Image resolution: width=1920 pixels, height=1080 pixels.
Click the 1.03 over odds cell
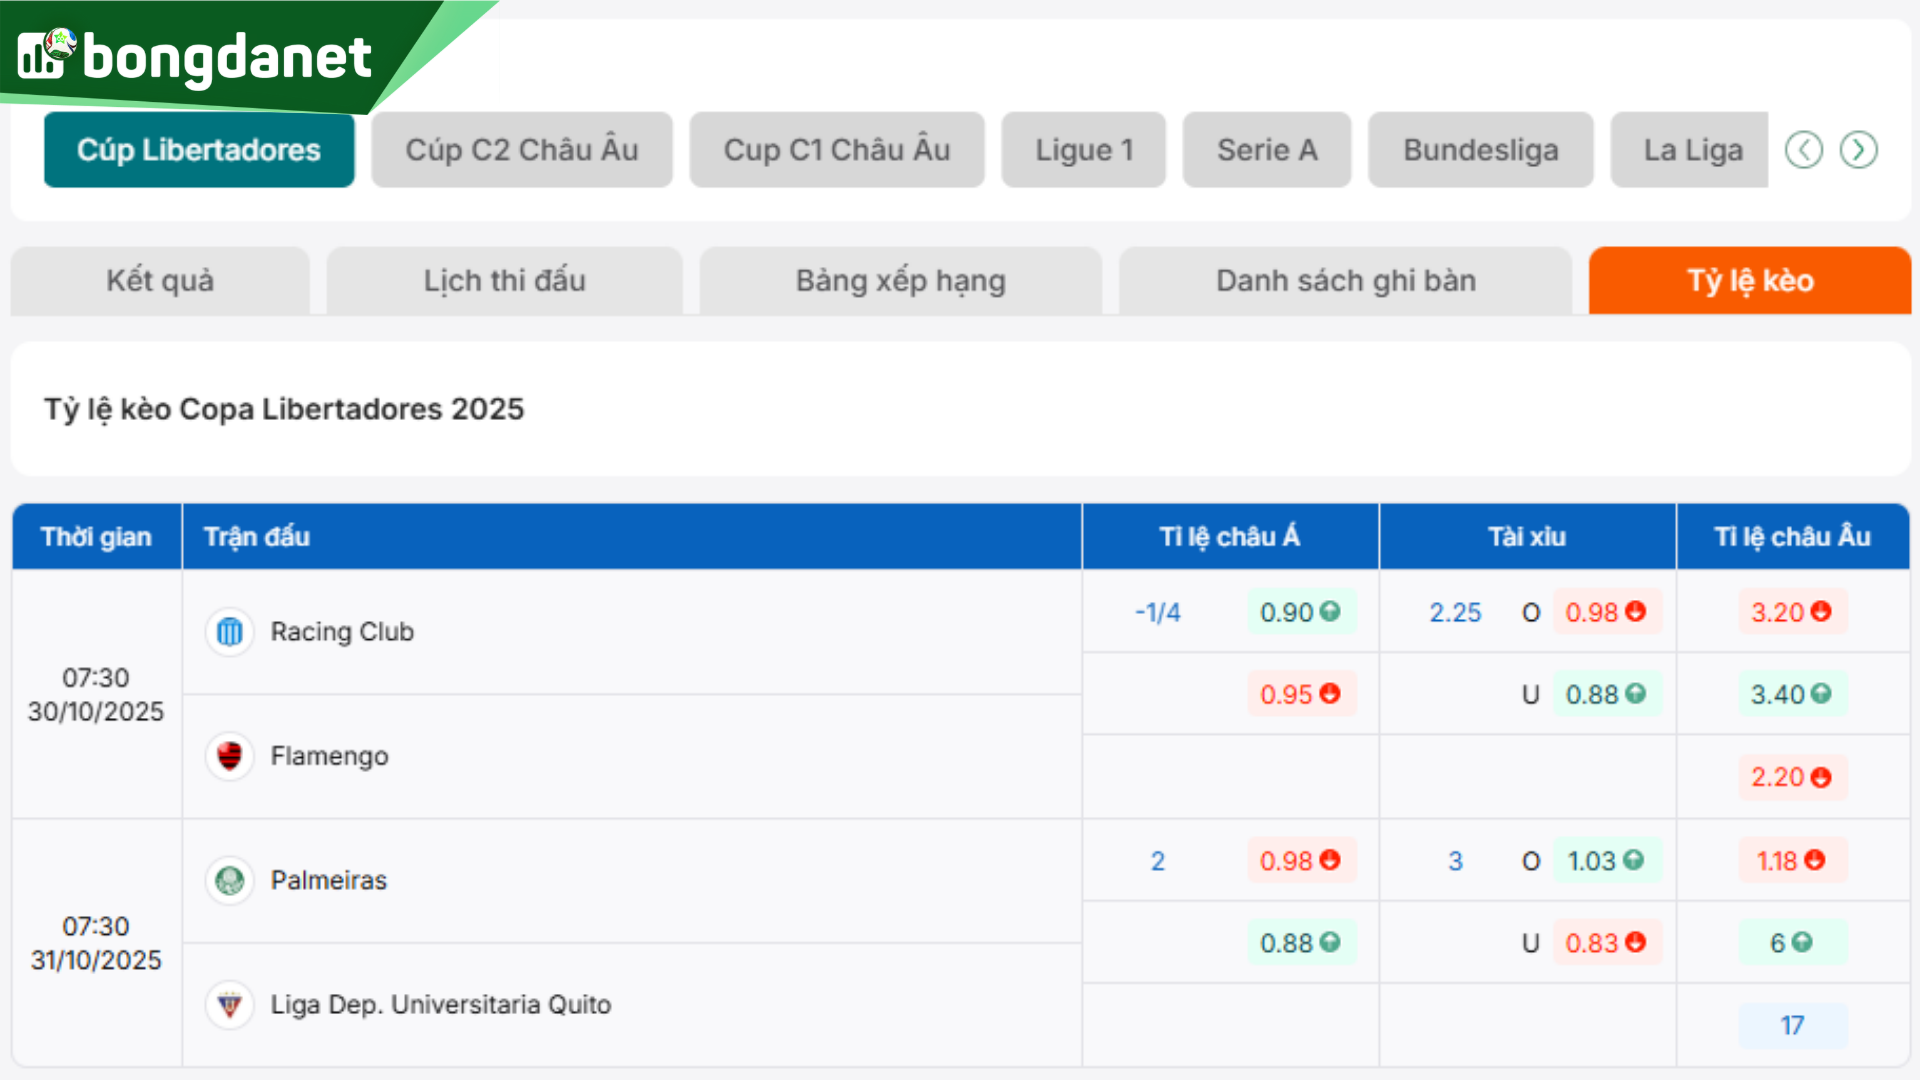pyautogui.click(x=1604, y=860)
